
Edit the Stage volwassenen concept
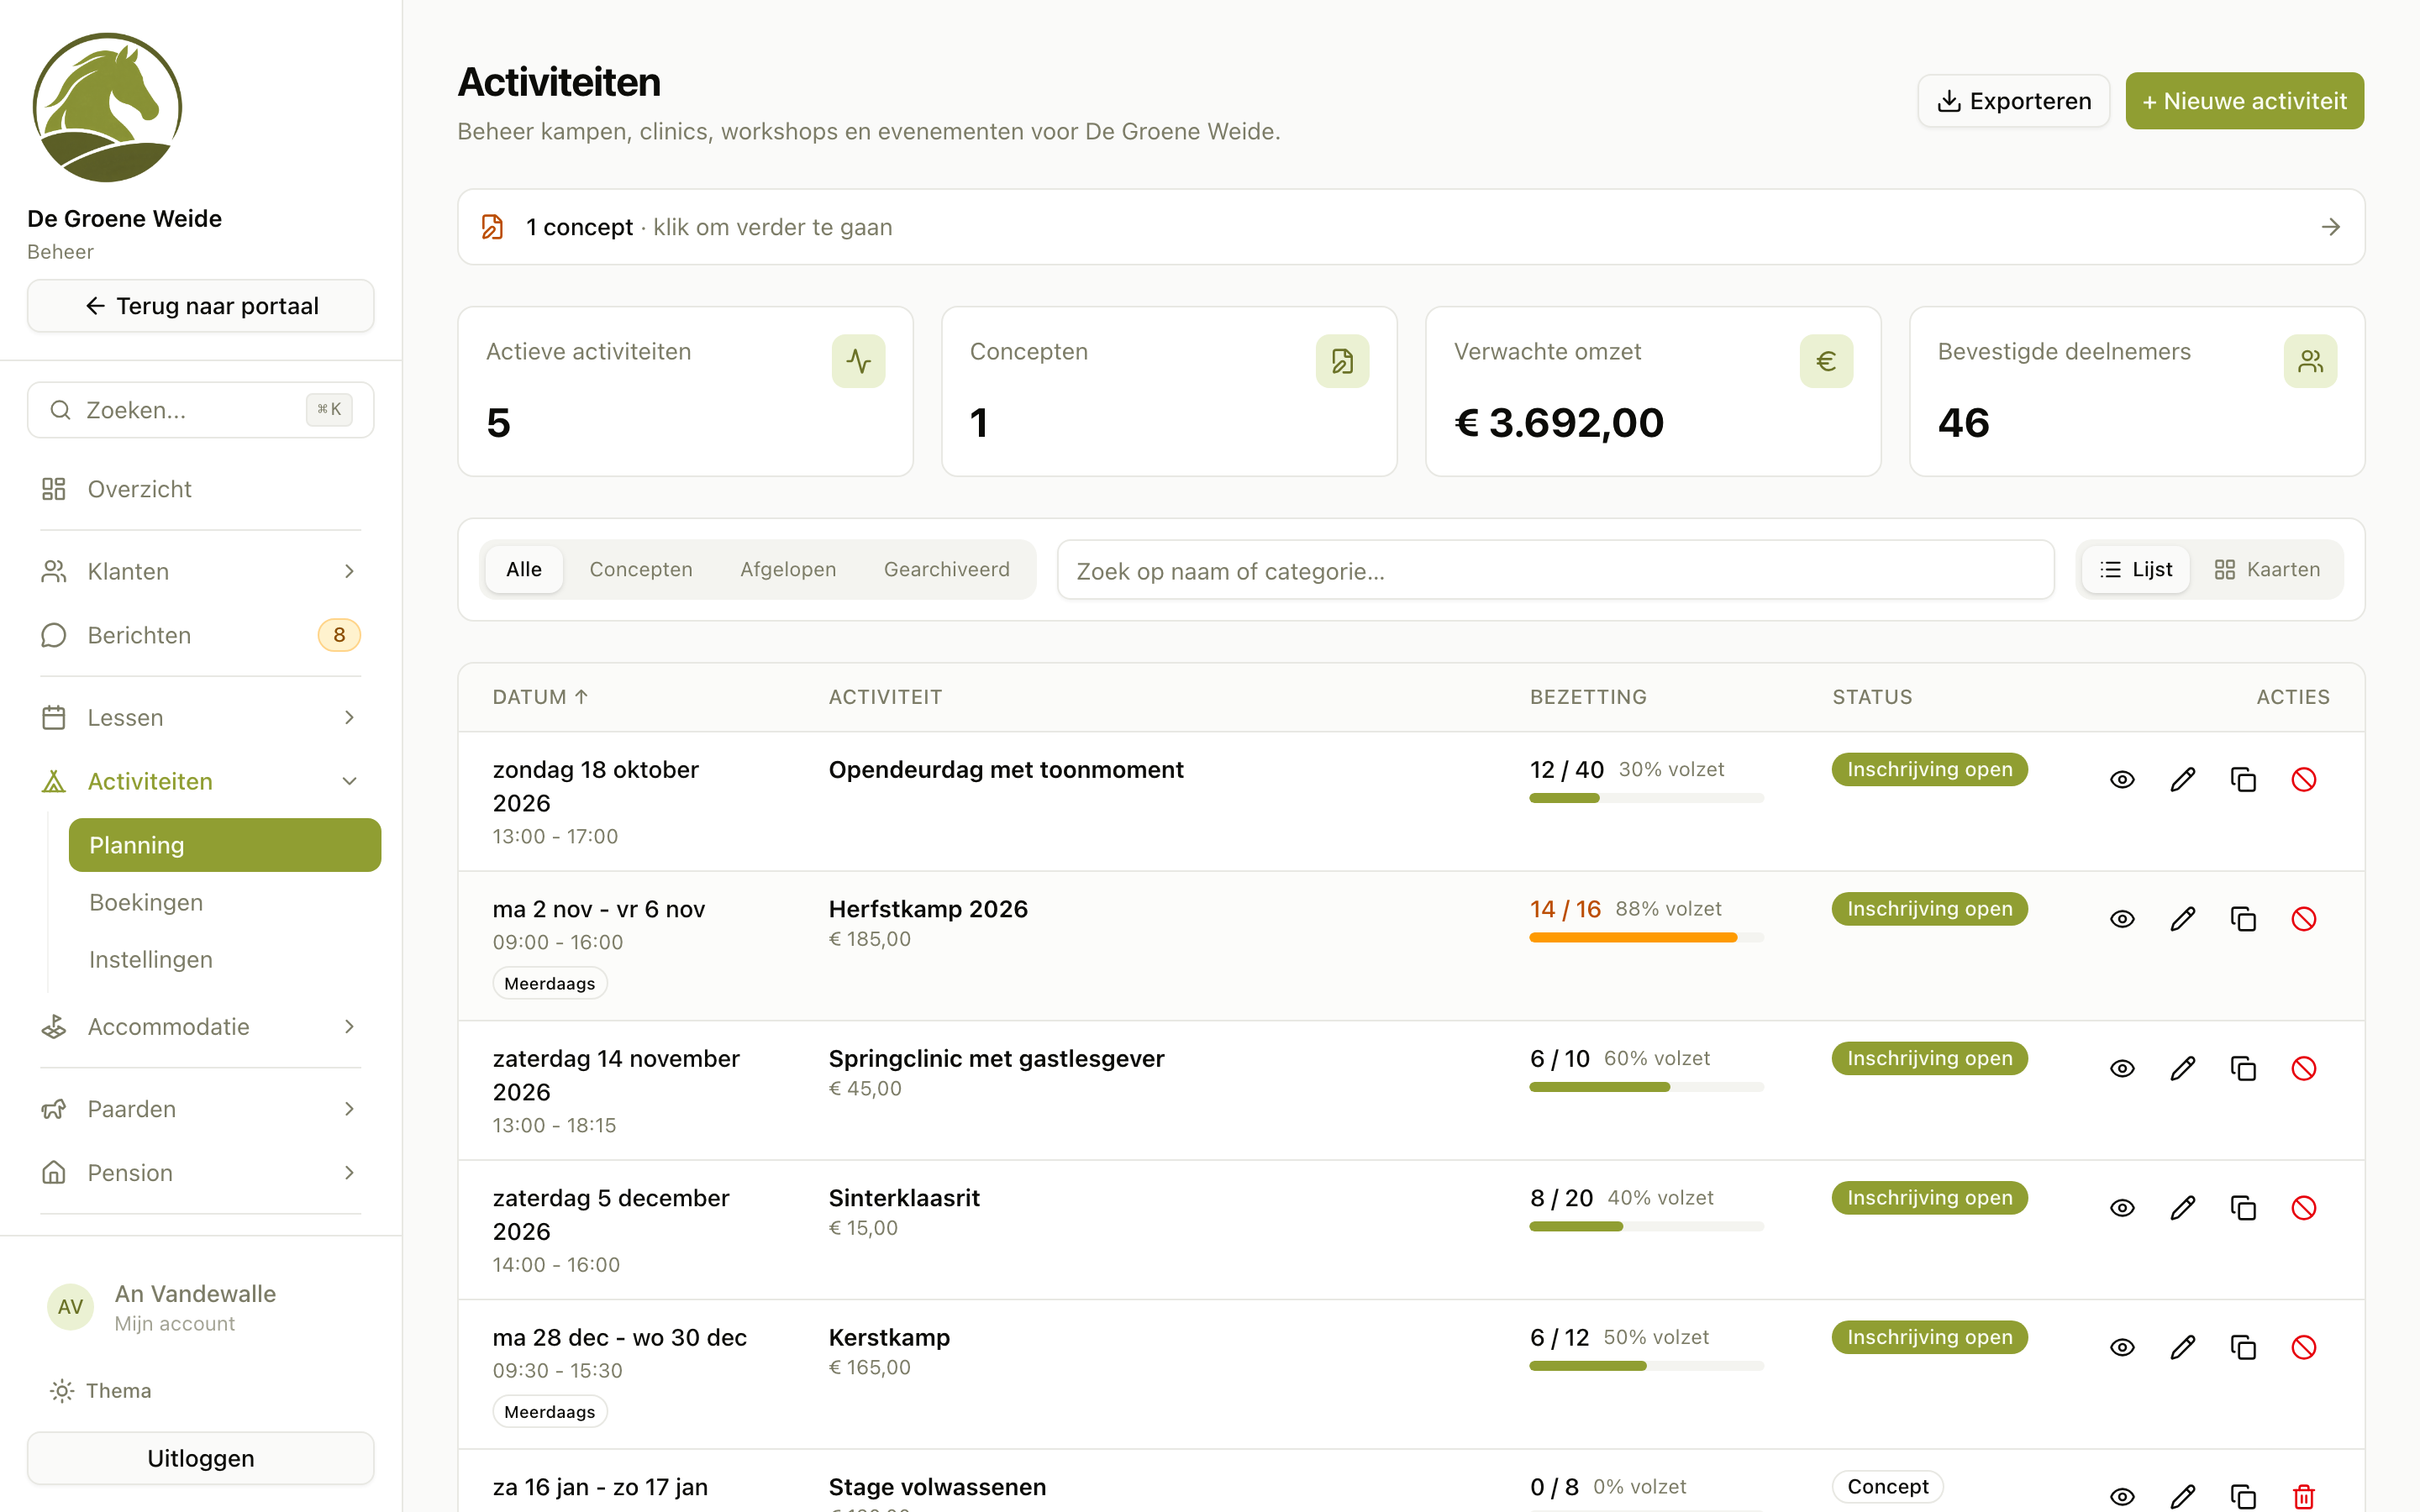2183,1497
